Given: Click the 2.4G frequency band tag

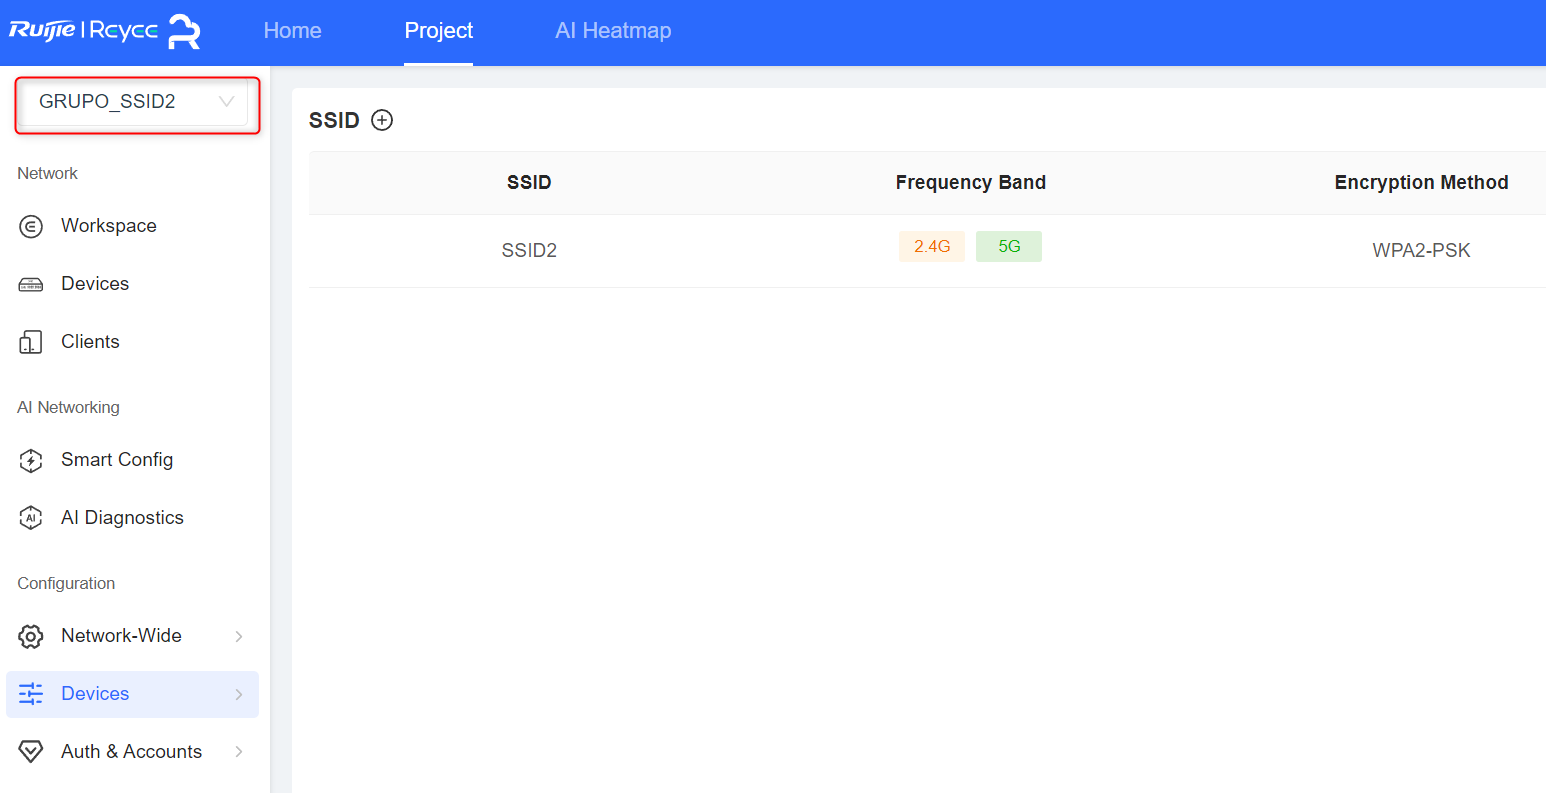Looking at the screenshot, I should 932,246.
